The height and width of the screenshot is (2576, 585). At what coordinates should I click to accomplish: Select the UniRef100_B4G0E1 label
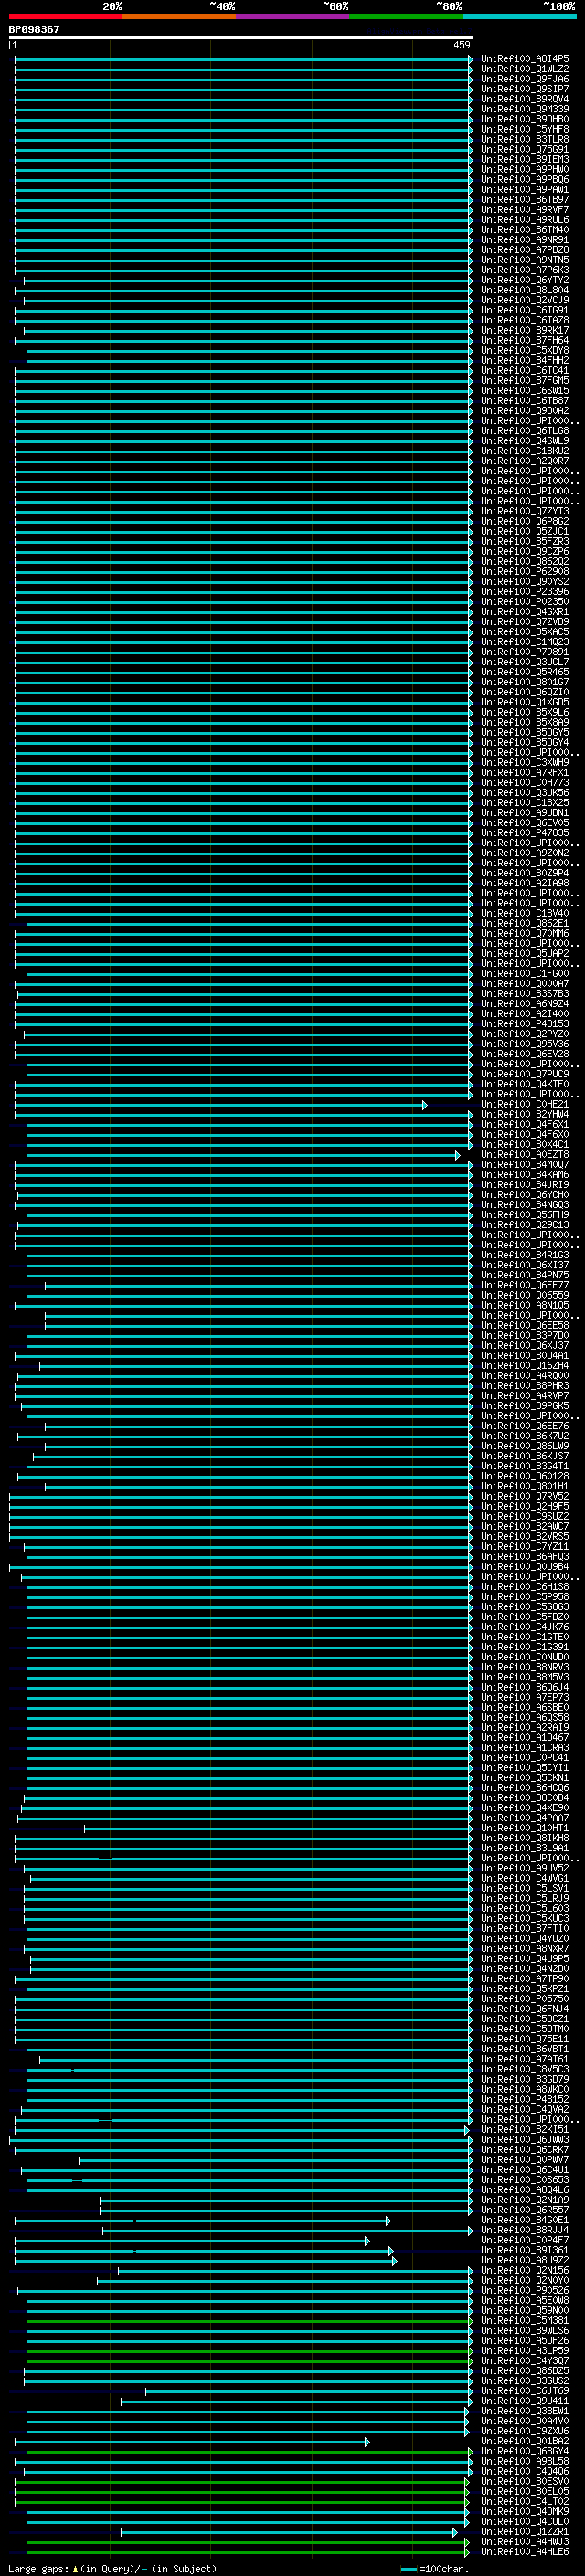click(524, 2220)
